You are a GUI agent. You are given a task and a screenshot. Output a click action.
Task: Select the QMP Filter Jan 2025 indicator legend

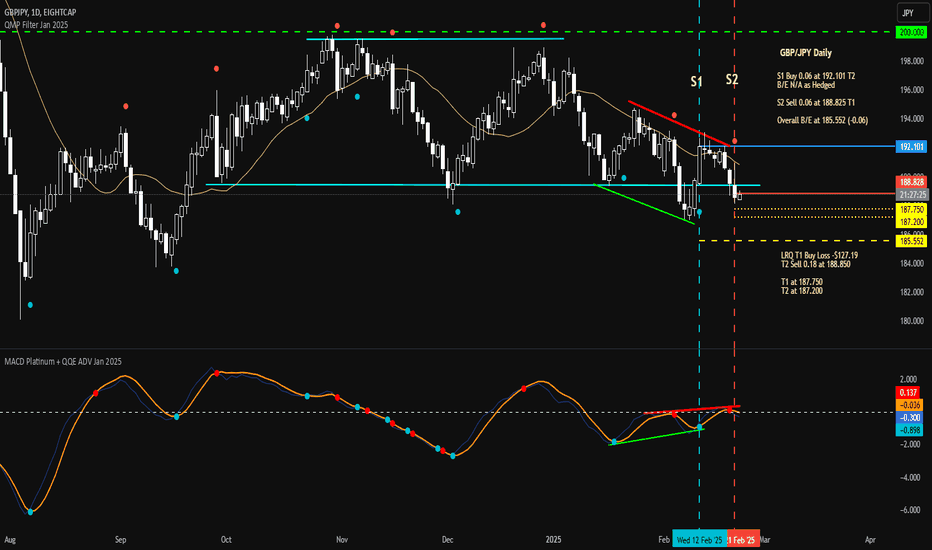coord(36,25)
